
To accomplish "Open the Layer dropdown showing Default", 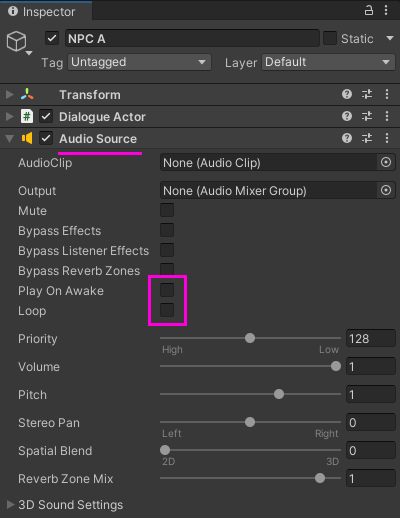I will click(328, 62).
